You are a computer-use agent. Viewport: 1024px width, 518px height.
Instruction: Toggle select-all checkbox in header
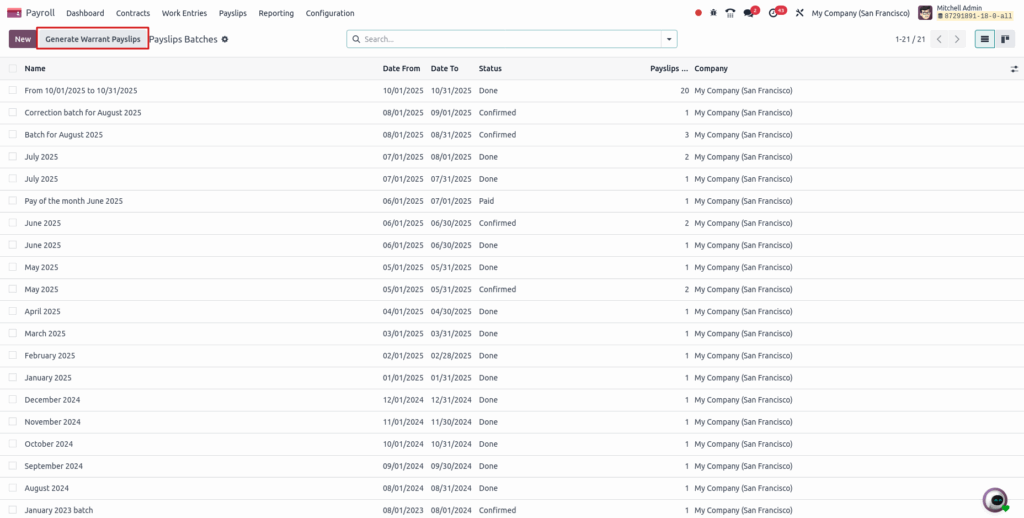[12, 68]
